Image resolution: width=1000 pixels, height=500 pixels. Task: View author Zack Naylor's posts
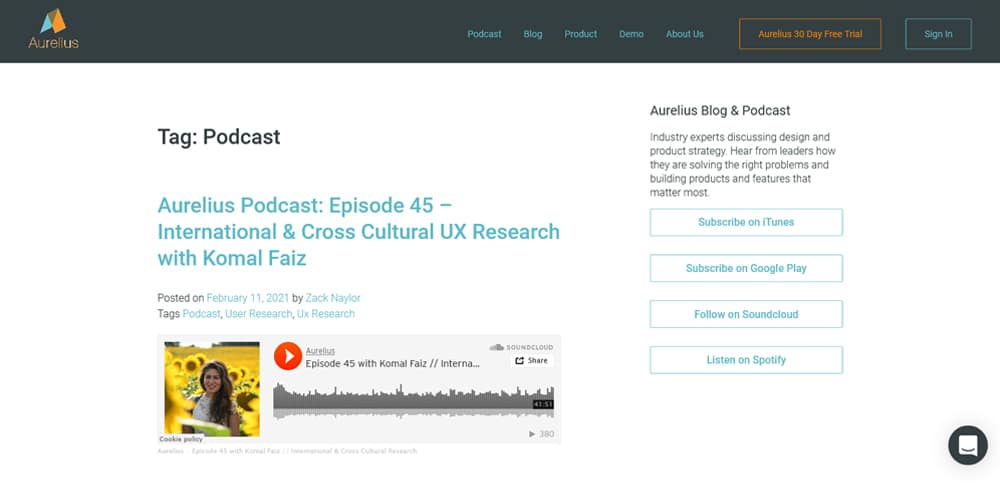click(x=333, y=298)
